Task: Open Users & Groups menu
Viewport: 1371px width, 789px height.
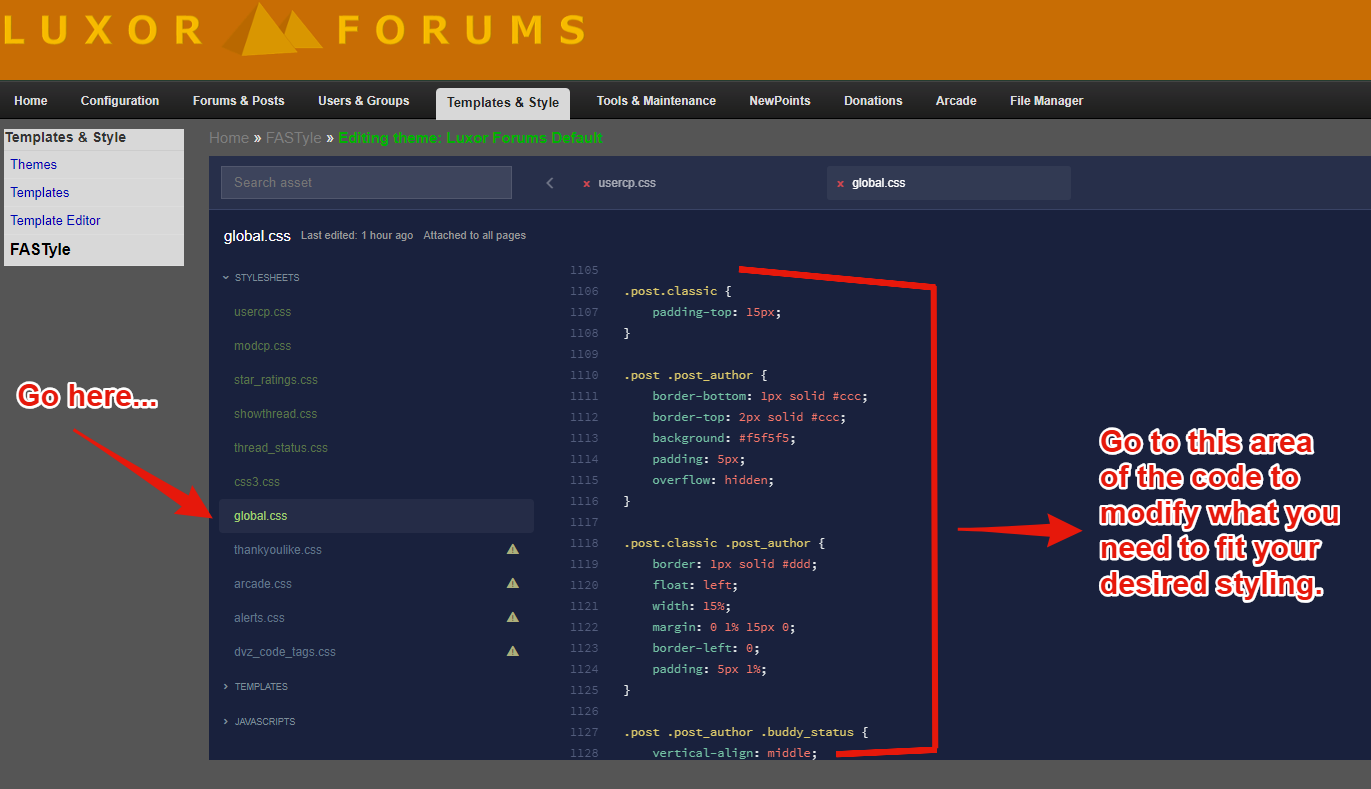Action: coord(364,101)
